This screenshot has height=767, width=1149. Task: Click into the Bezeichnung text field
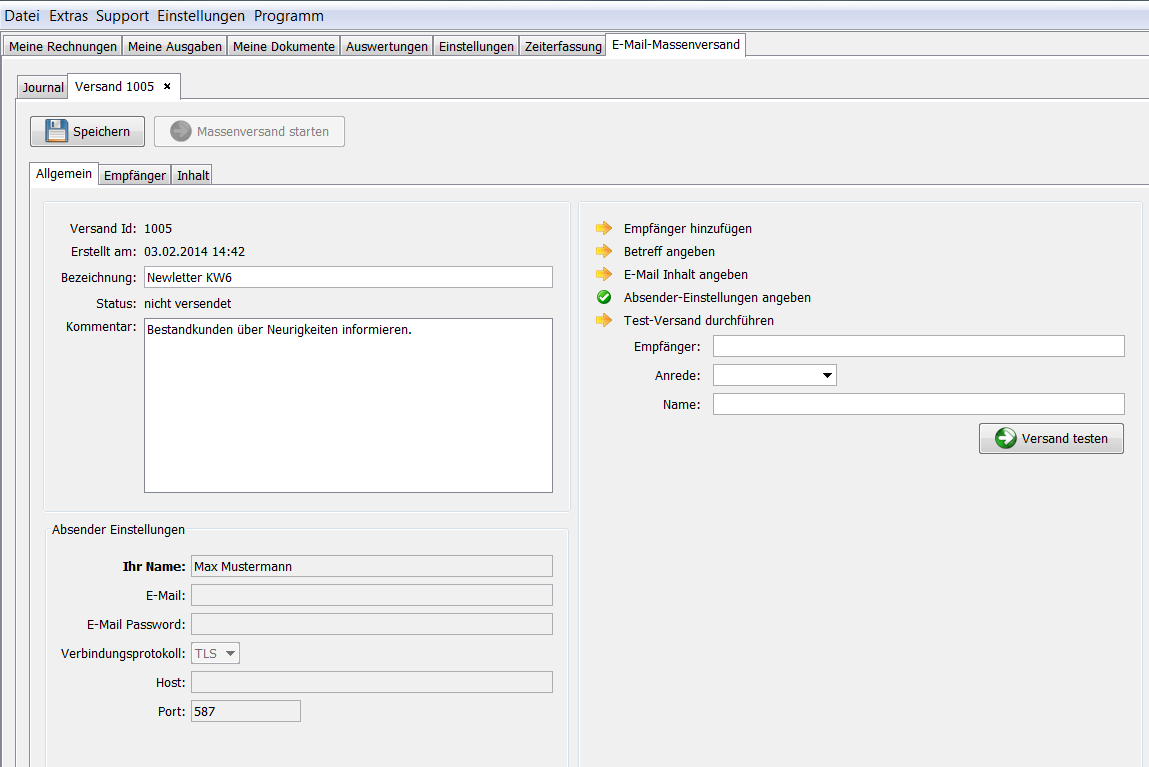348,277
